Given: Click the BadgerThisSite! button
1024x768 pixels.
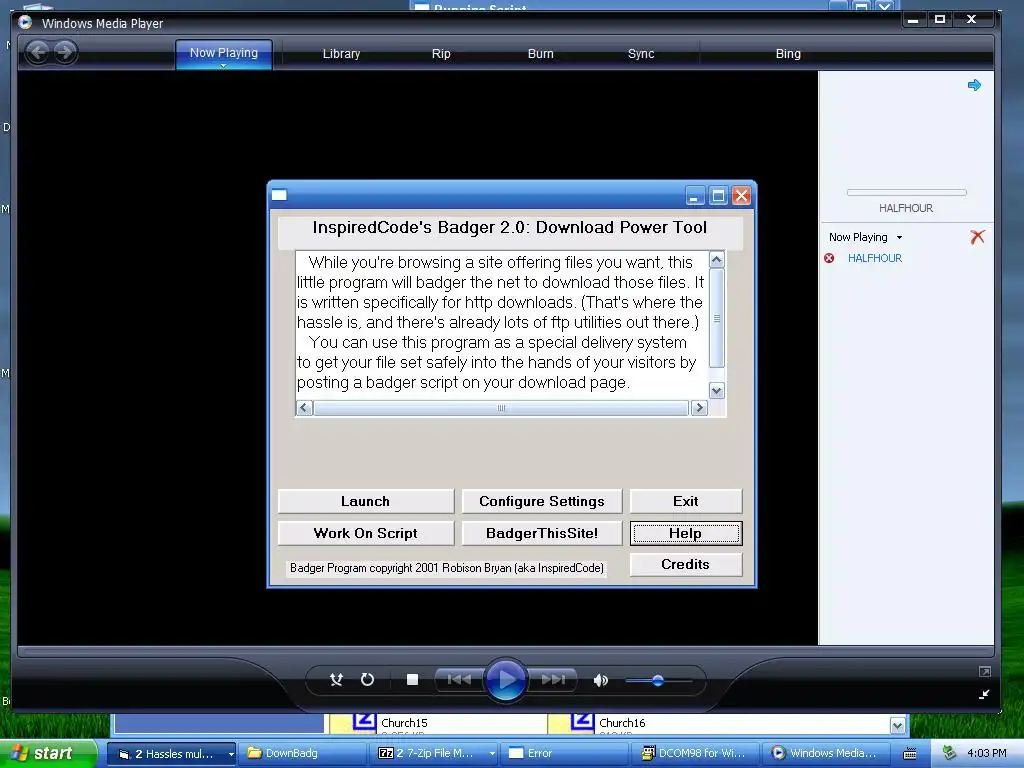Looking at the screenshot, I should click(542, 533).
